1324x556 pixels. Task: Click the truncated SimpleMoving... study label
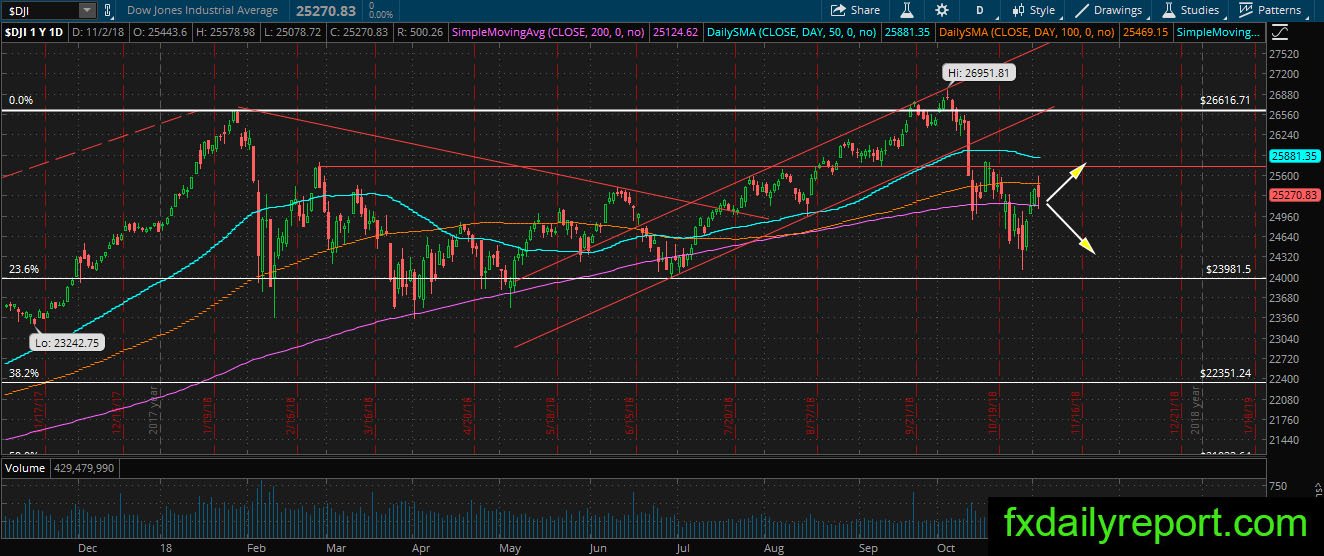coord(1218,33)
